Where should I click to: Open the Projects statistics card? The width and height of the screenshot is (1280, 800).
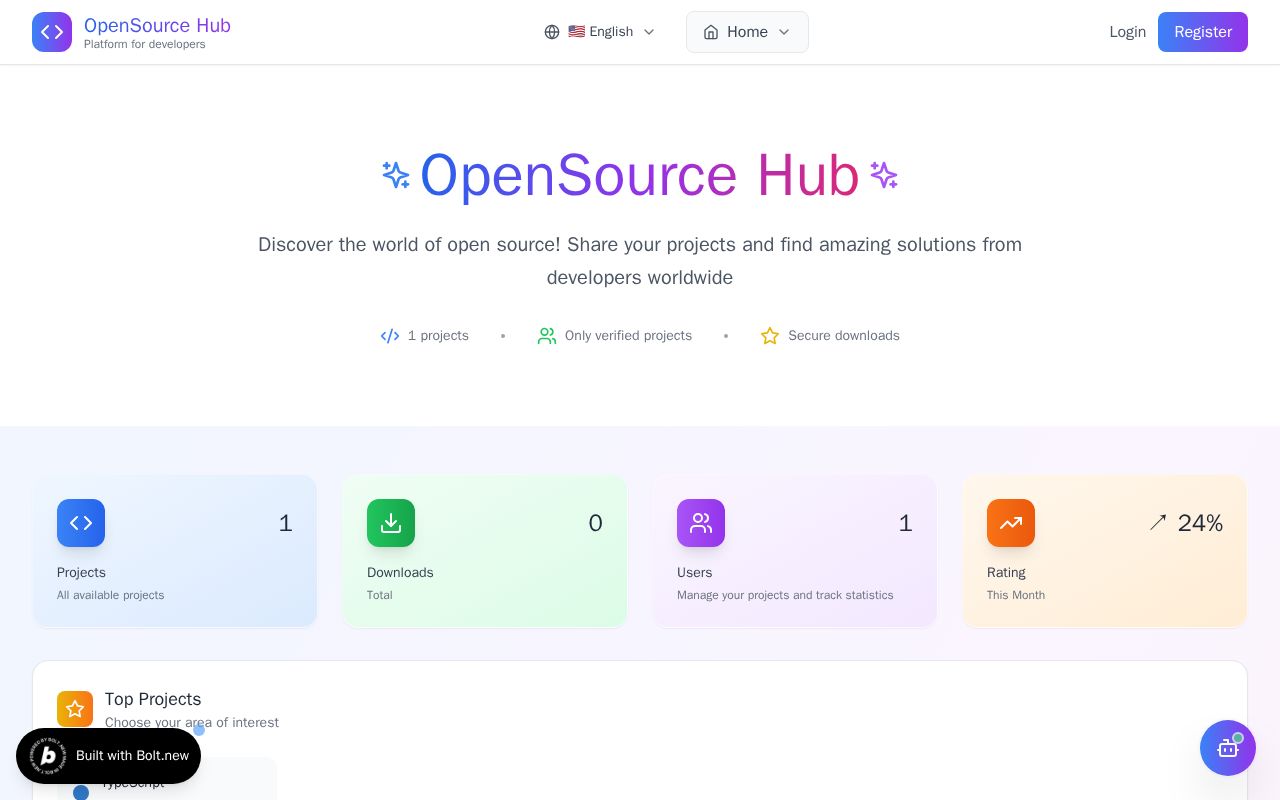pos(175,551)
